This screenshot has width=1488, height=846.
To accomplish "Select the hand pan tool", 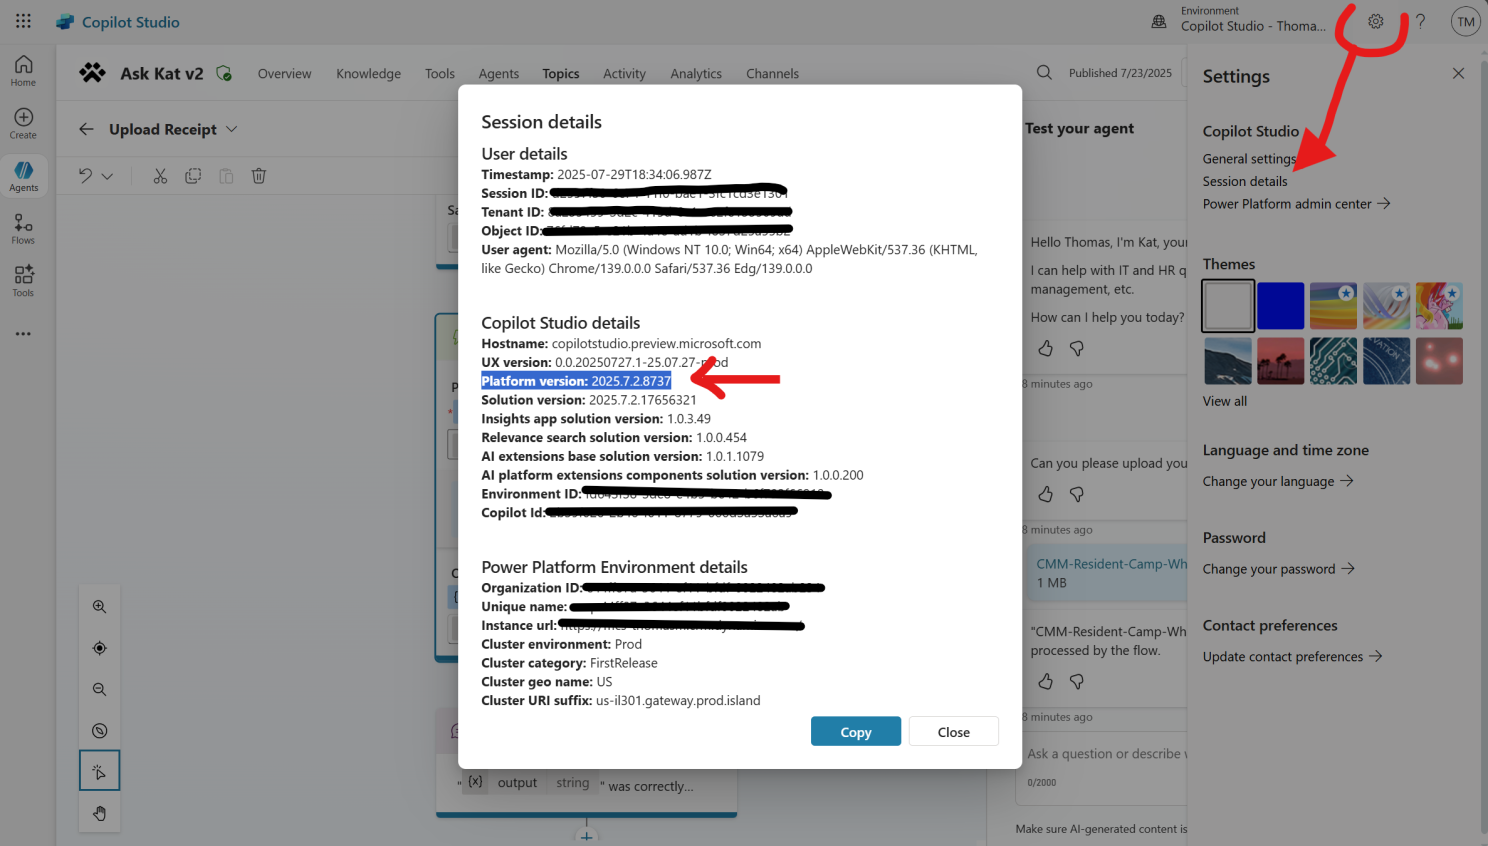I will click(x=100, y=813).
